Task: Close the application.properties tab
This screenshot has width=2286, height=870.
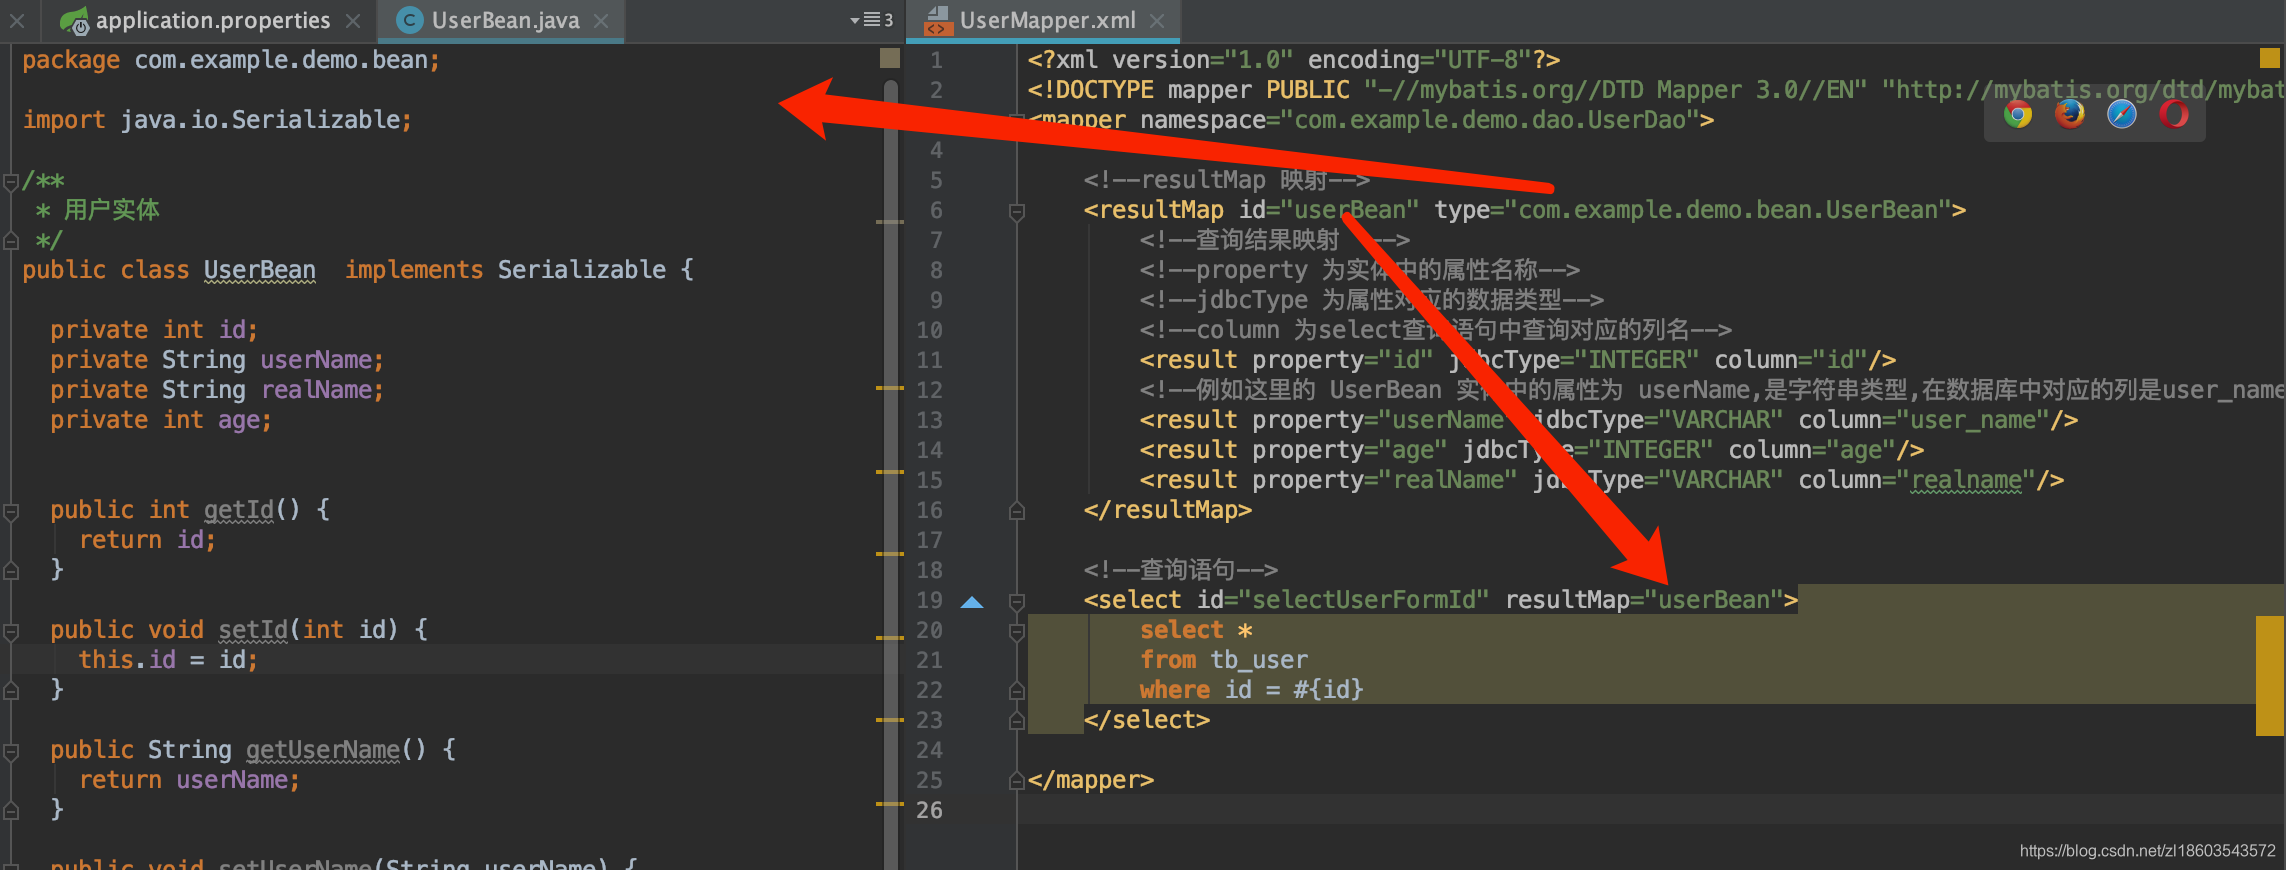Action: tap(353, 21)
